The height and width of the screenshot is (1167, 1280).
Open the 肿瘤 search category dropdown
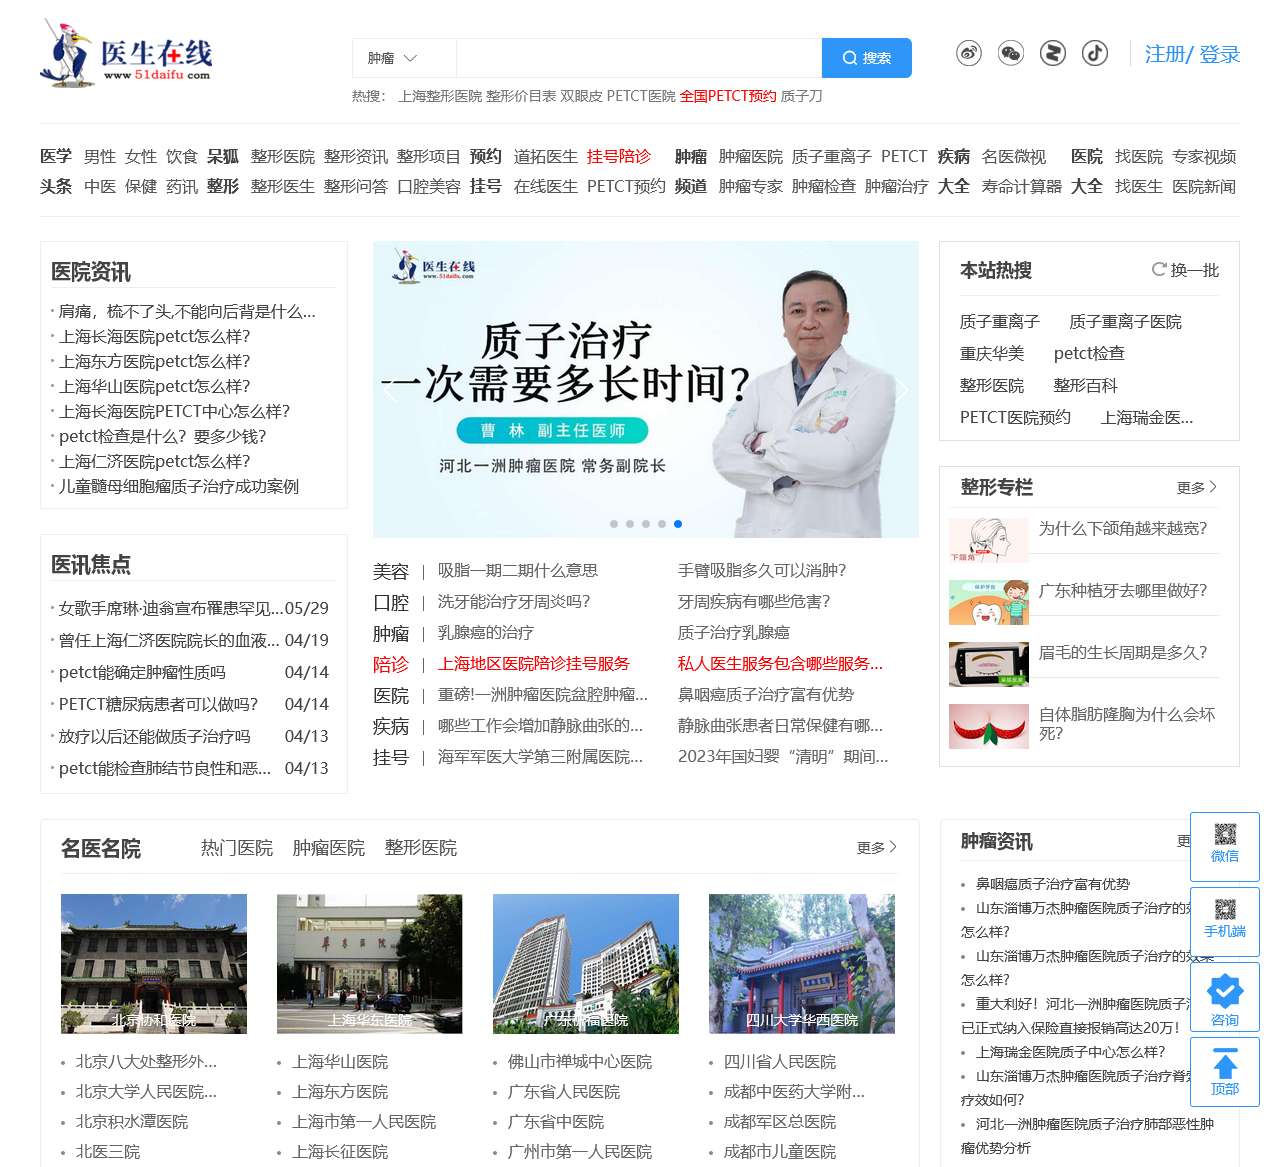[403, 58]
